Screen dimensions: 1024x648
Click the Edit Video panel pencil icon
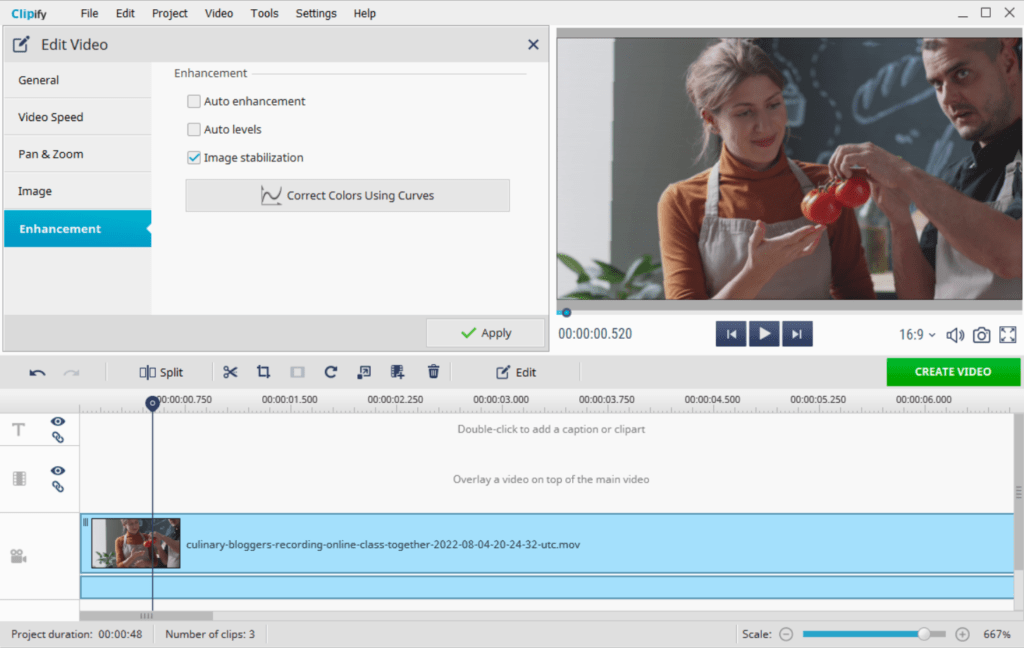click(x=21, y=44)
